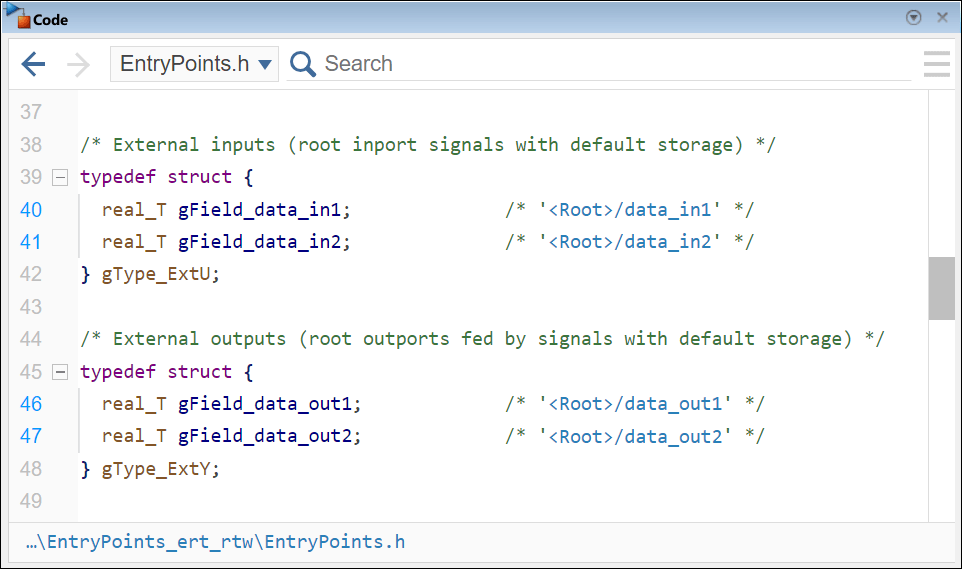The width and height of the screenshot is (962, 569).
Task: Click 'typedef struct' text on line 39
Action: 156,177
